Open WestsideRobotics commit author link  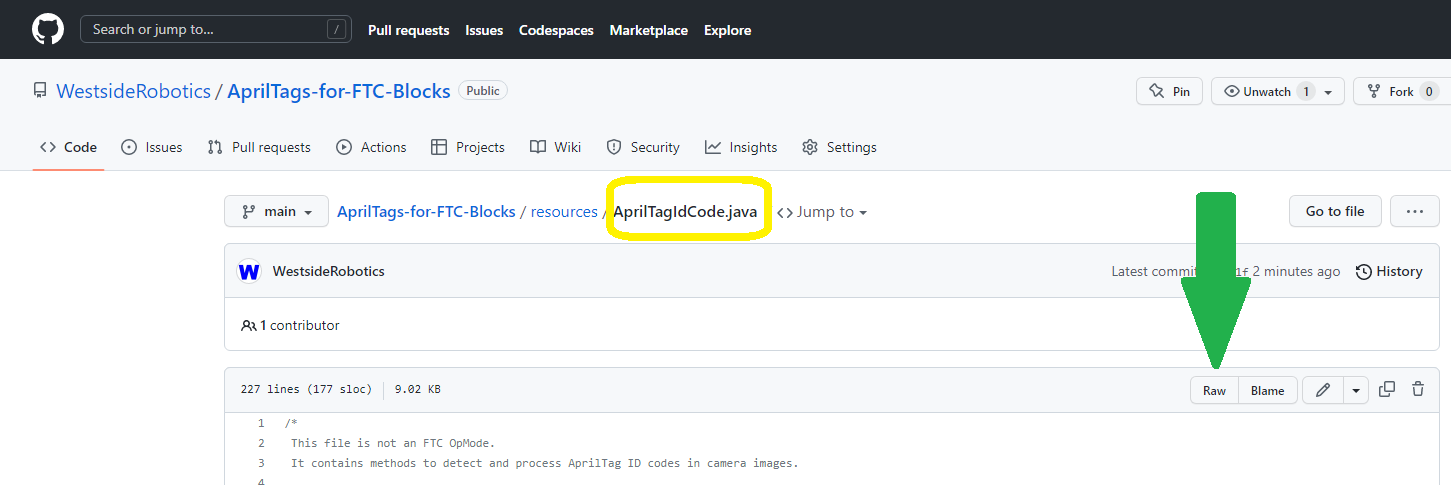(x=328, y=271)
